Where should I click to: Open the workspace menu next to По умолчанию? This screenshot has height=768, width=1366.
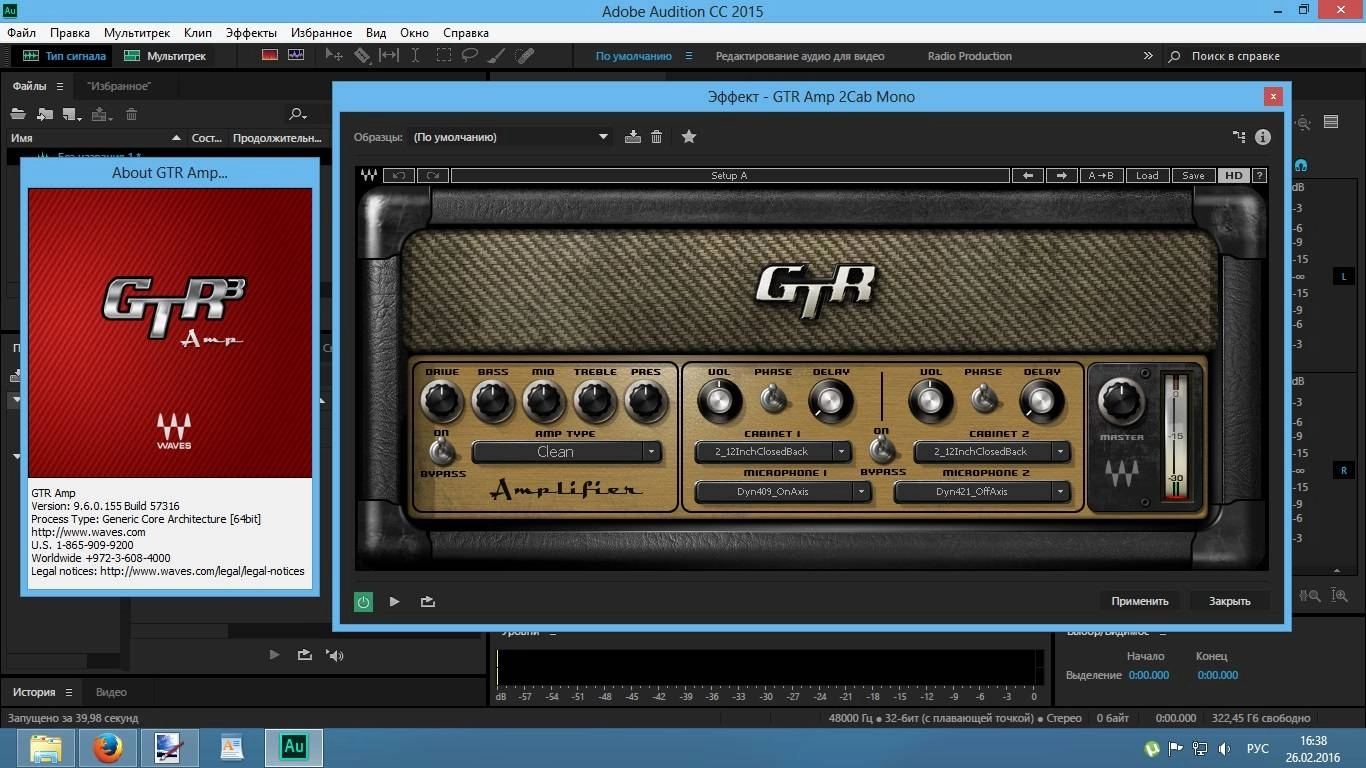689,56
